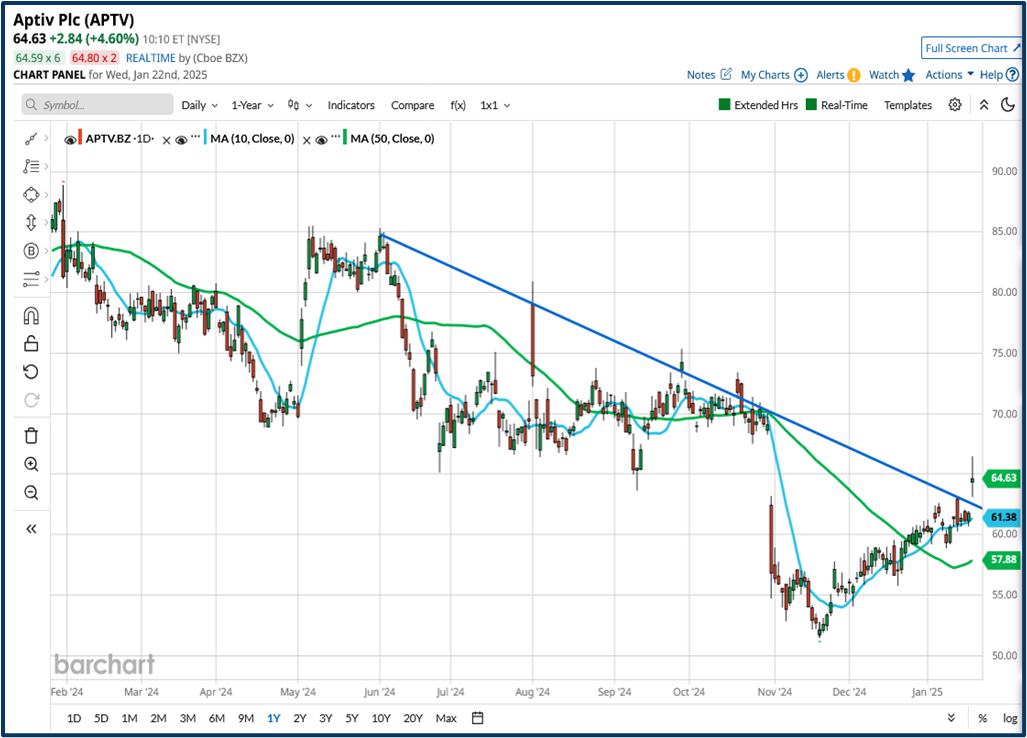Open chart settings gear icon
Viewport: 1027px width, 738px height.
coord(955,105)
